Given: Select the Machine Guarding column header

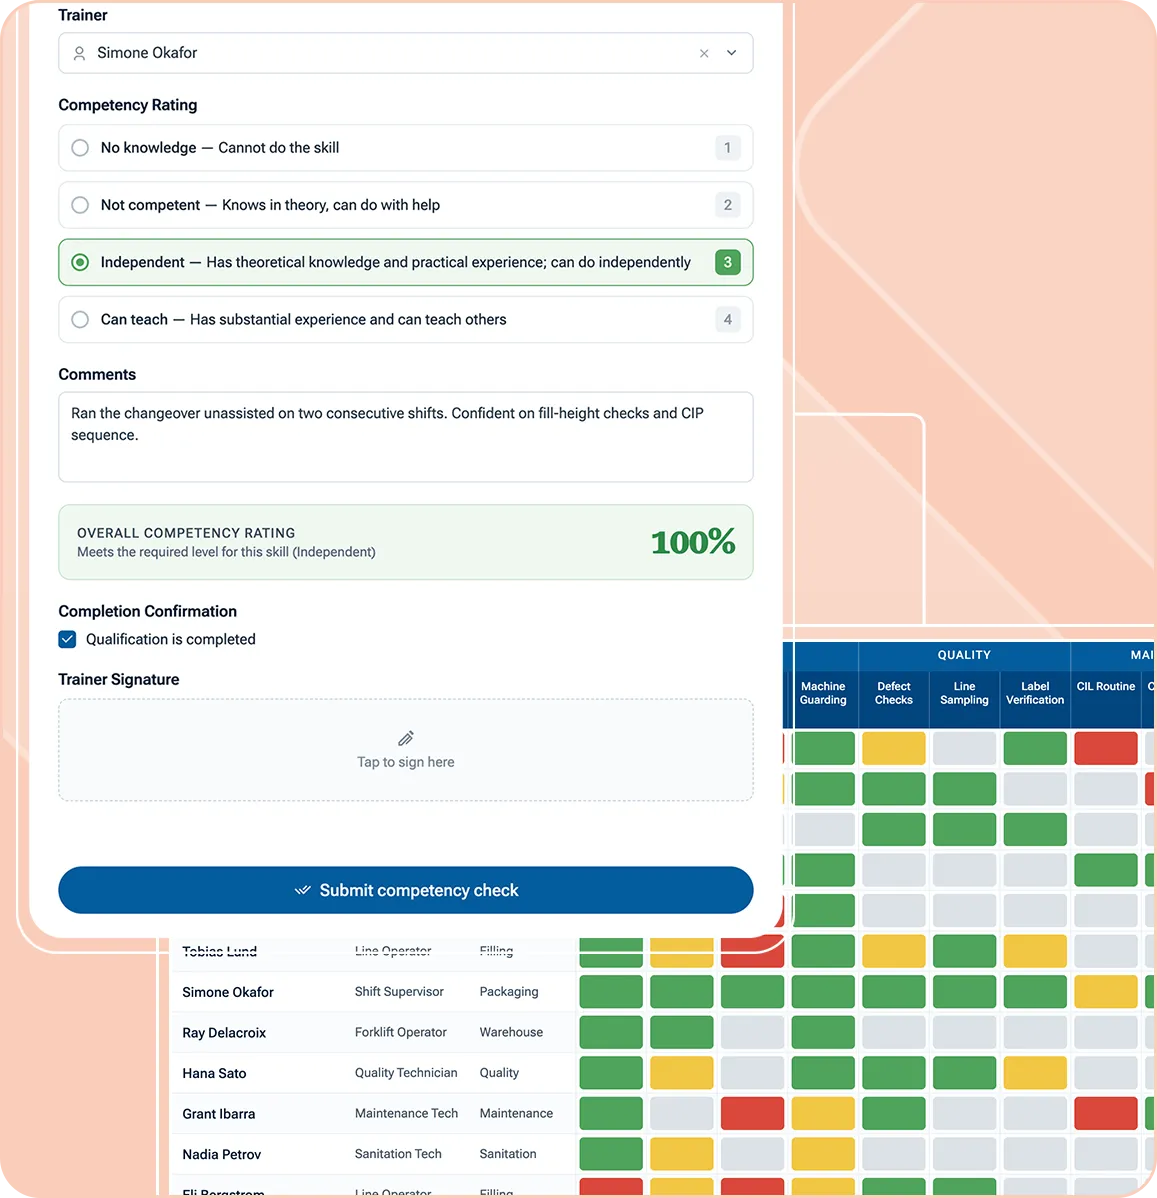Looking at the screenshot, I should coord(823,693).
